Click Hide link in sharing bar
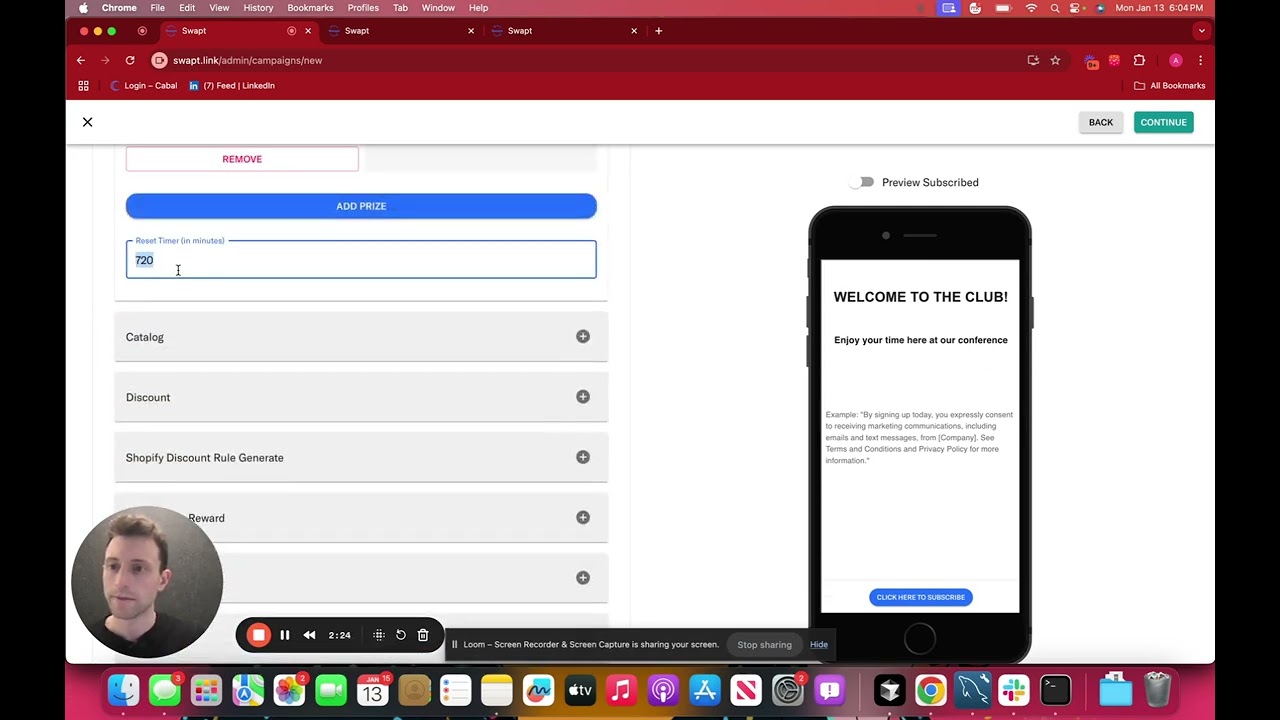1280x720 pixels. (x=819, y=645)
